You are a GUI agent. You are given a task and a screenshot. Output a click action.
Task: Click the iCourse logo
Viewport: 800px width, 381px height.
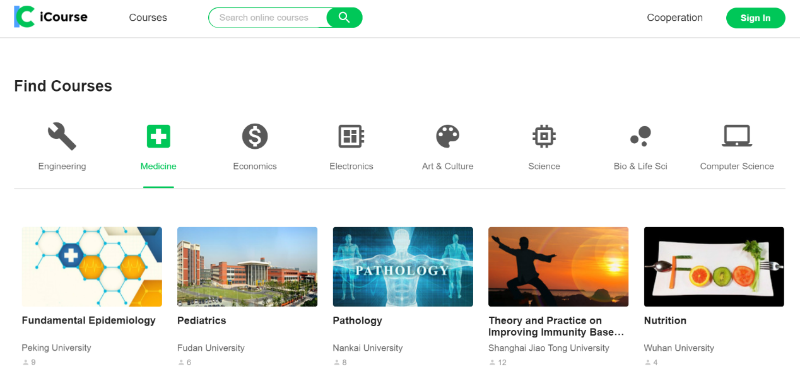51,17
